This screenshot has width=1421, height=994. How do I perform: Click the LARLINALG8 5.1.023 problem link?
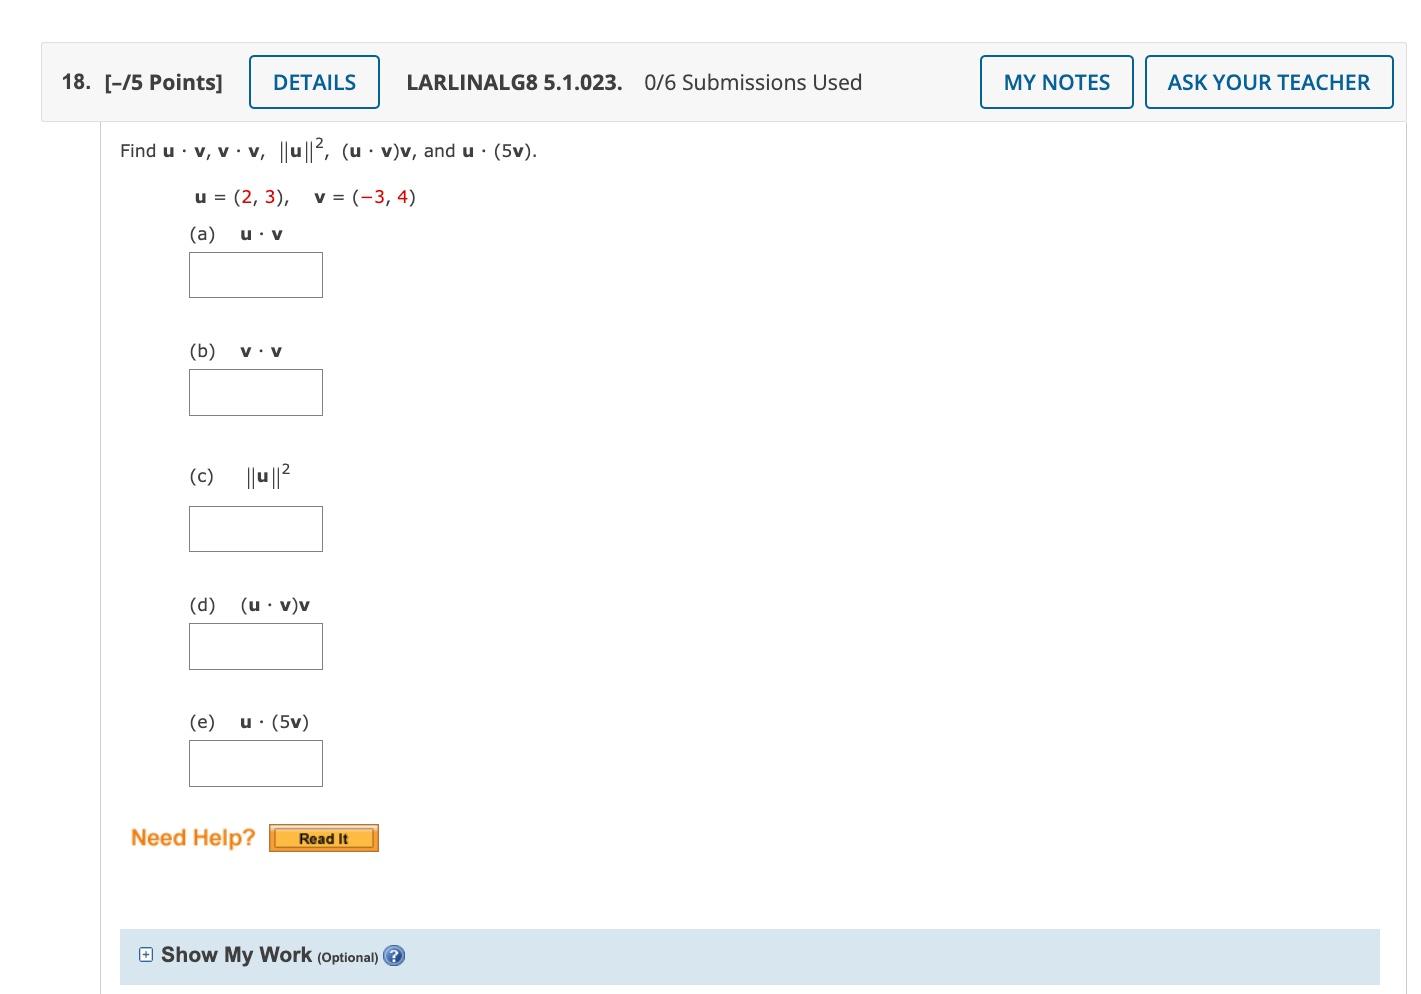[513, 82]
